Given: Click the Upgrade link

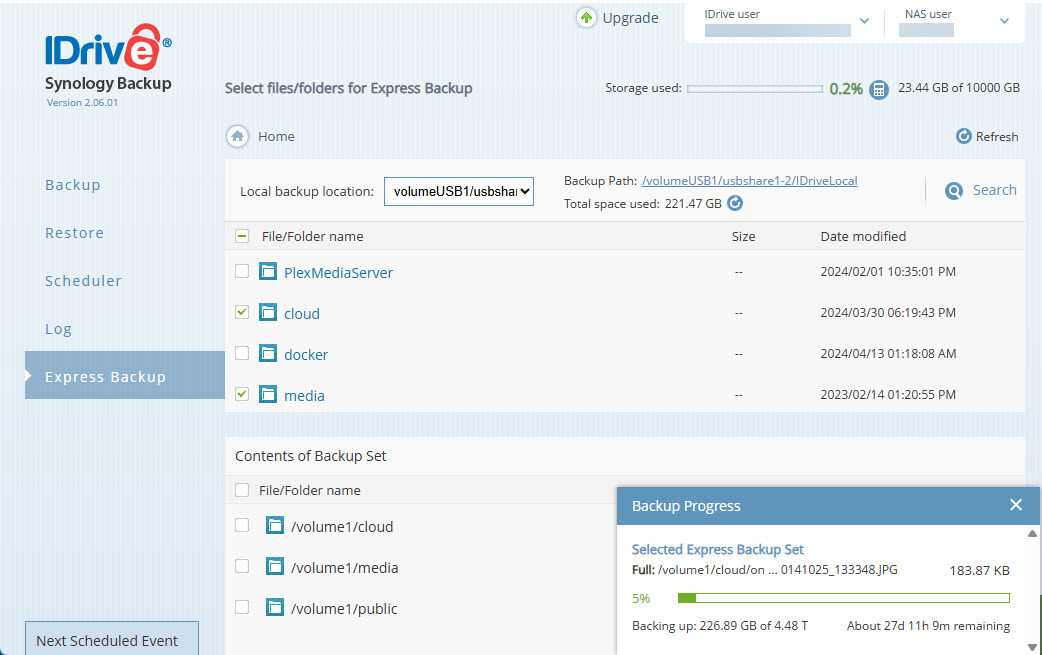Looking at the screenshot, I should point(630,18).
